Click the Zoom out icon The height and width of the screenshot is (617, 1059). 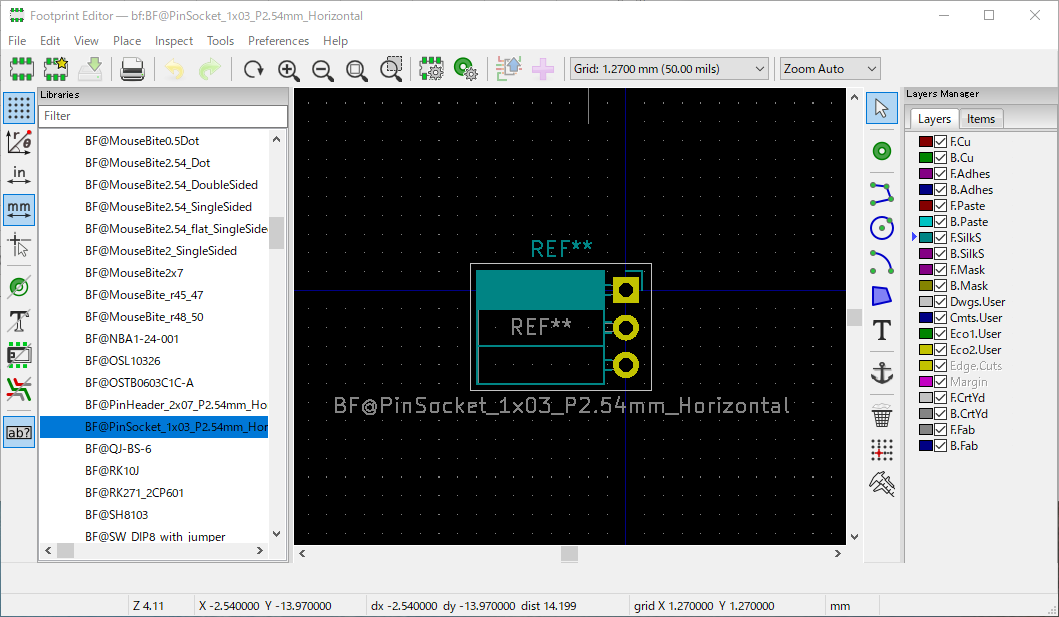pos(322,69)
